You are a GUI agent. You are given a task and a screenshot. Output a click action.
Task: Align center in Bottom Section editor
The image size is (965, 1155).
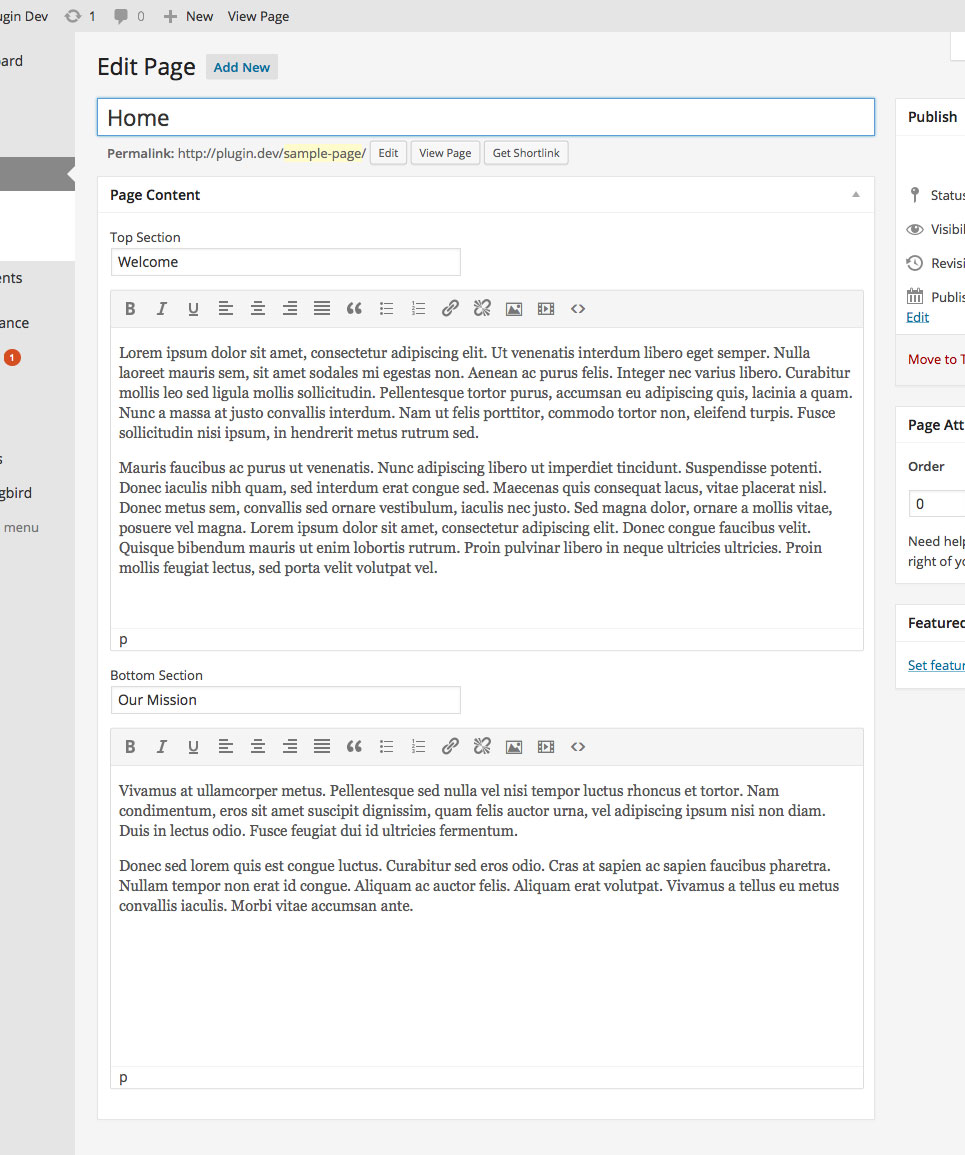[x=257, y=747]
